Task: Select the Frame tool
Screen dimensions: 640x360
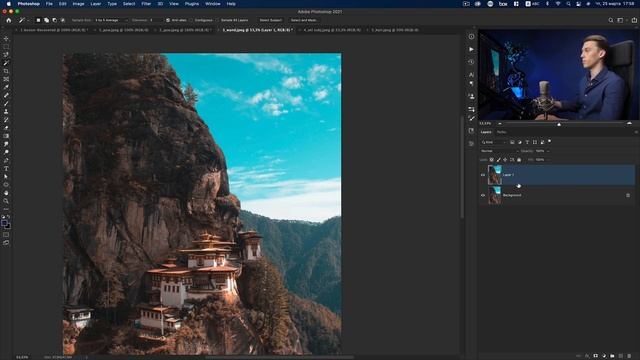Action: (x=6, y=79)
